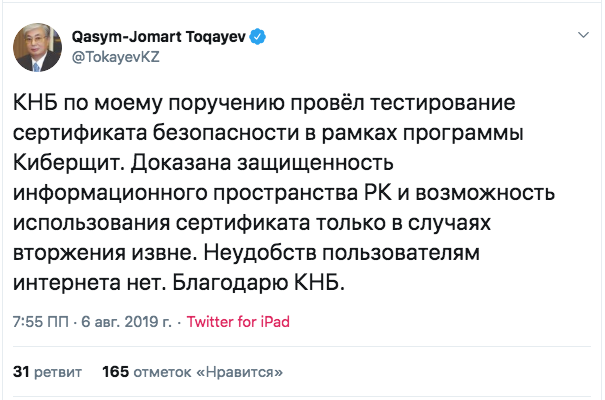Open the tweet options chevron menu

(583, 35)
